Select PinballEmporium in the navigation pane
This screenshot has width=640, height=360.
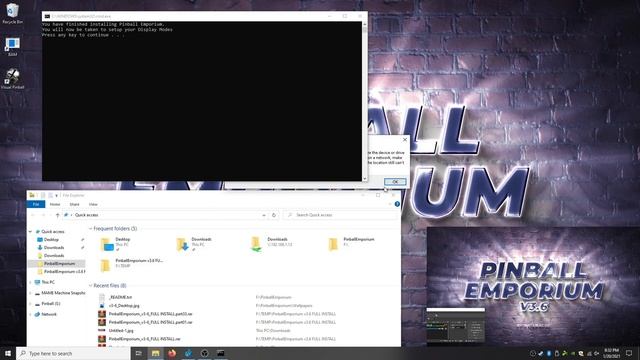pos(59,264)
